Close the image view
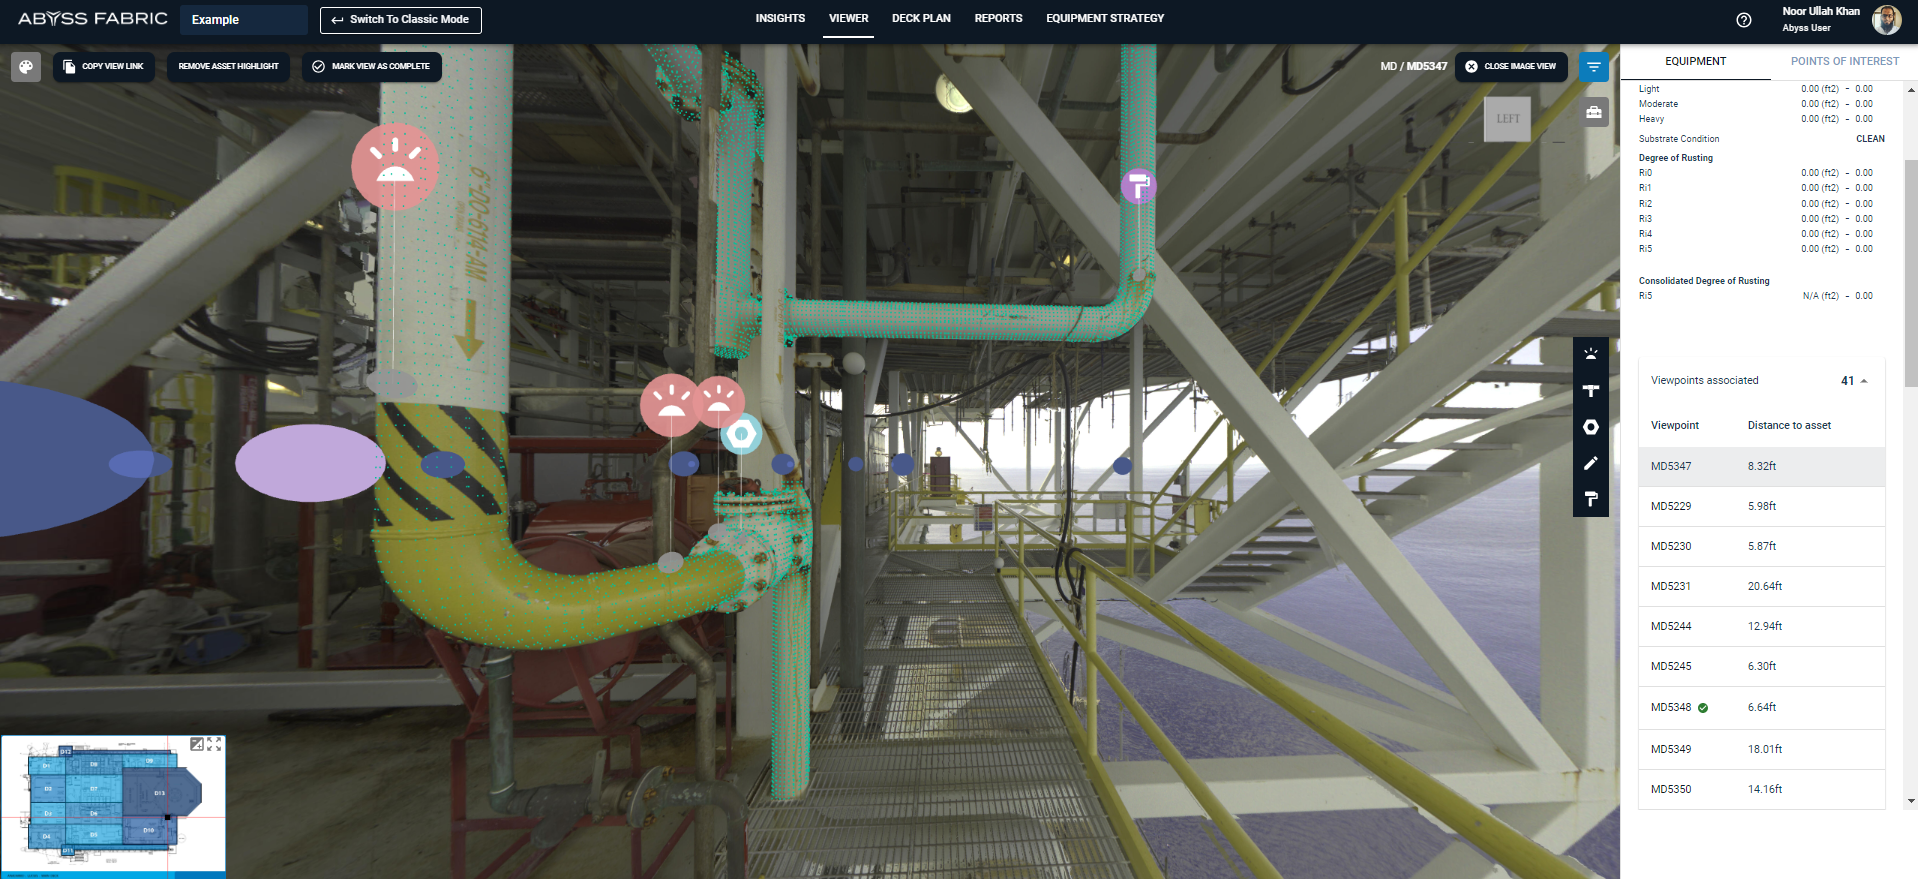This screenshot has width=1918, height=879. pos(1511,67)
